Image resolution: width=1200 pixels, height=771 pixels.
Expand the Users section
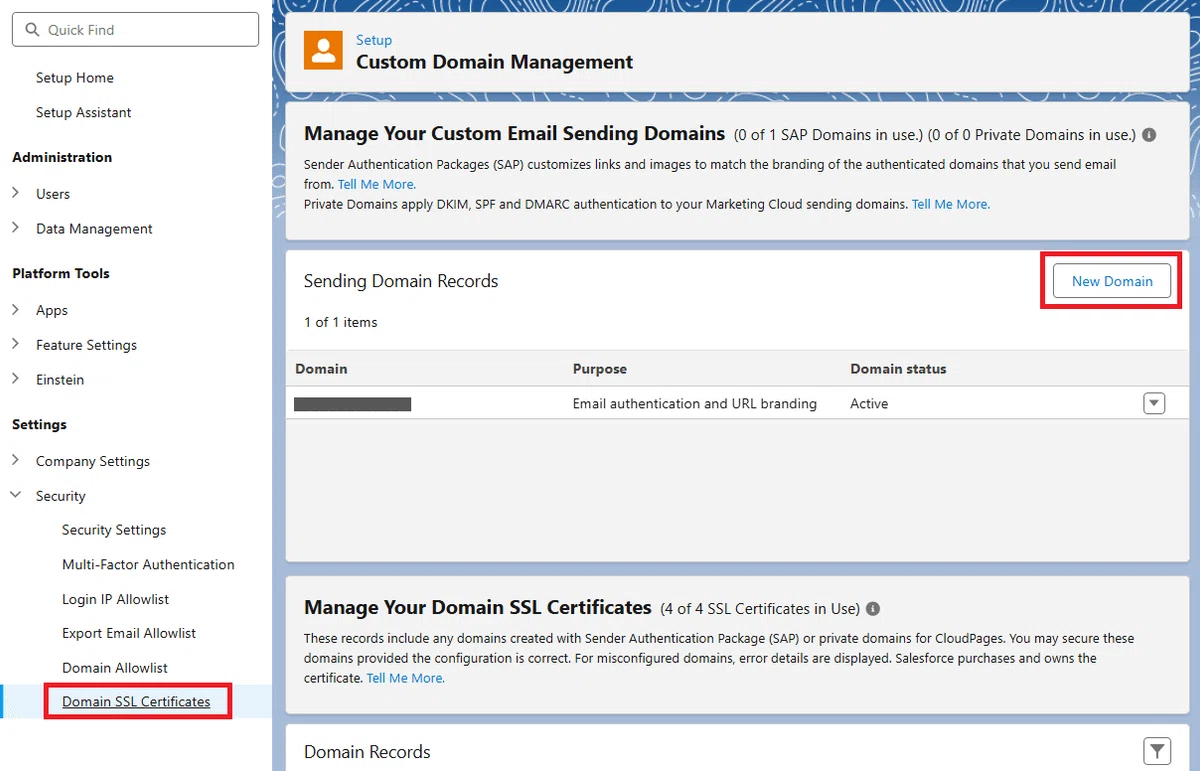pyautogui.click(x=15, y=193)
